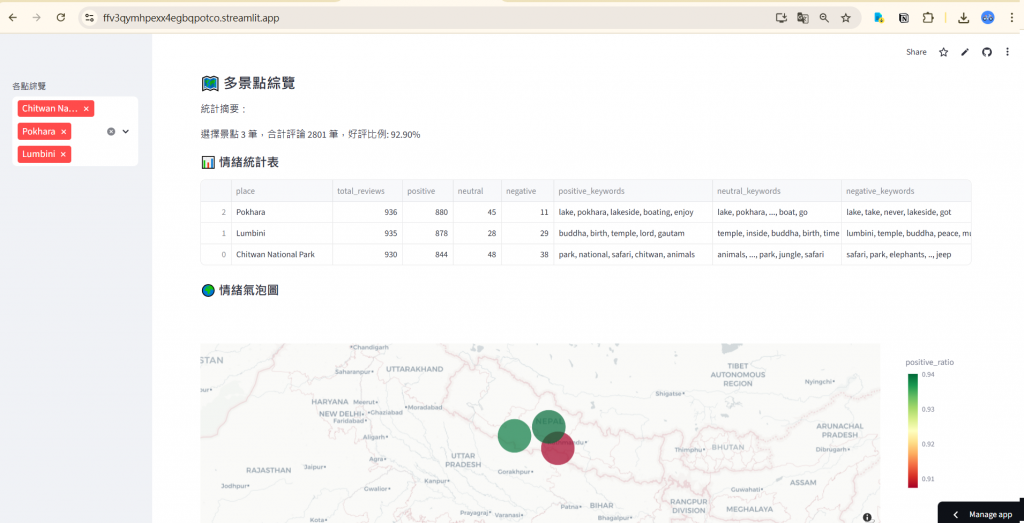Click the 情緒氣泡圖 heading
Screen dimensions: 1024x523
coord(249,290)
